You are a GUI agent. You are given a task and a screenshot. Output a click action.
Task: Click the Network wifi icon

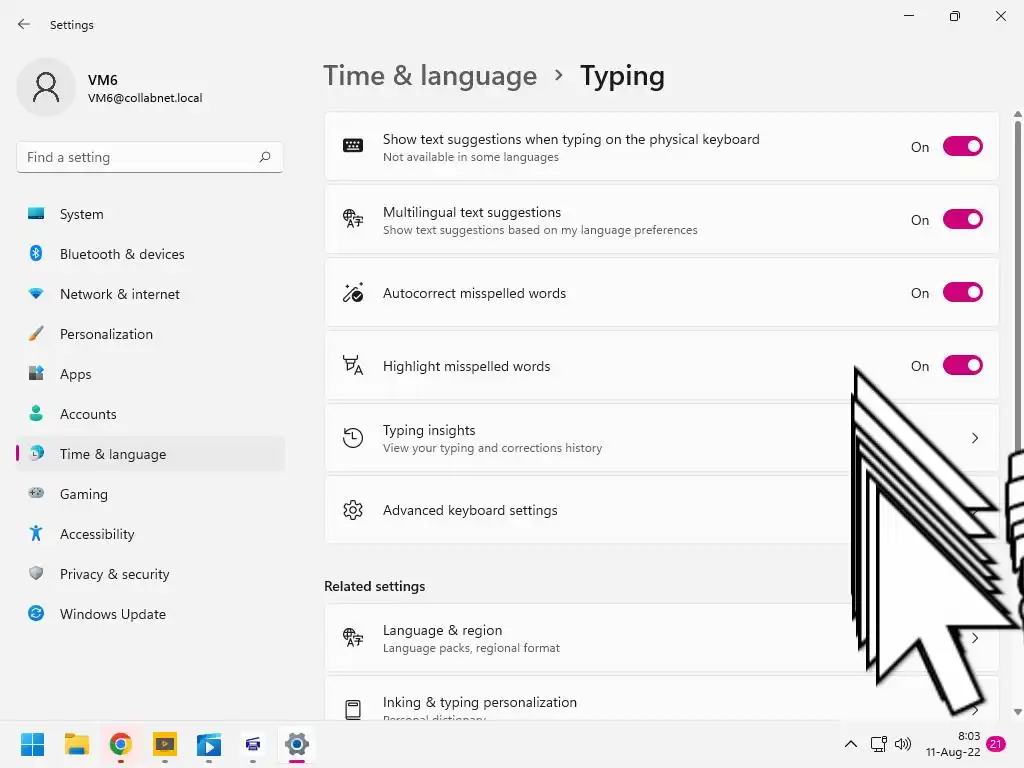pos(36,293)
